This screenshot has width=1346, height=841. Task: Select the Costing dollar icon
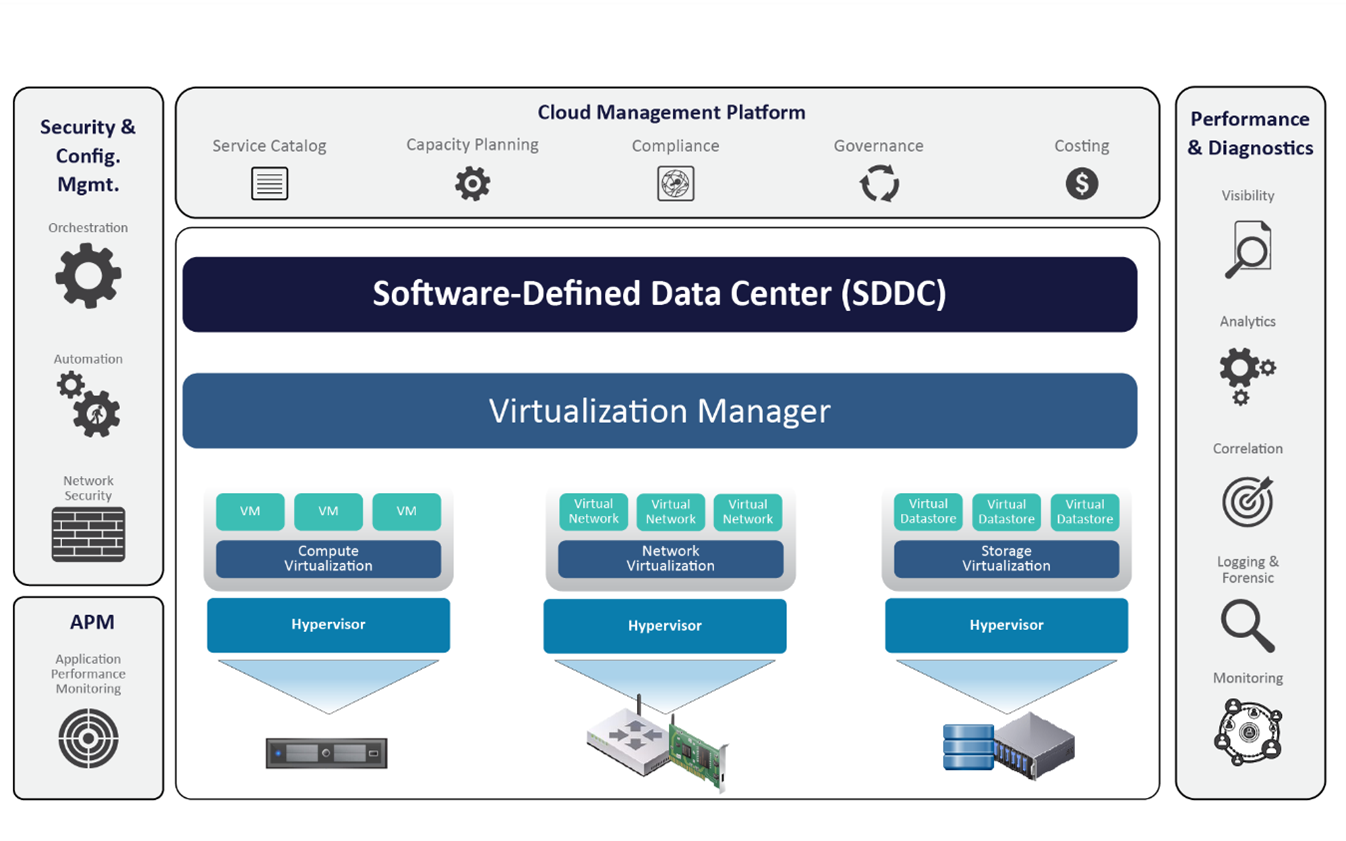[1081, 183]
